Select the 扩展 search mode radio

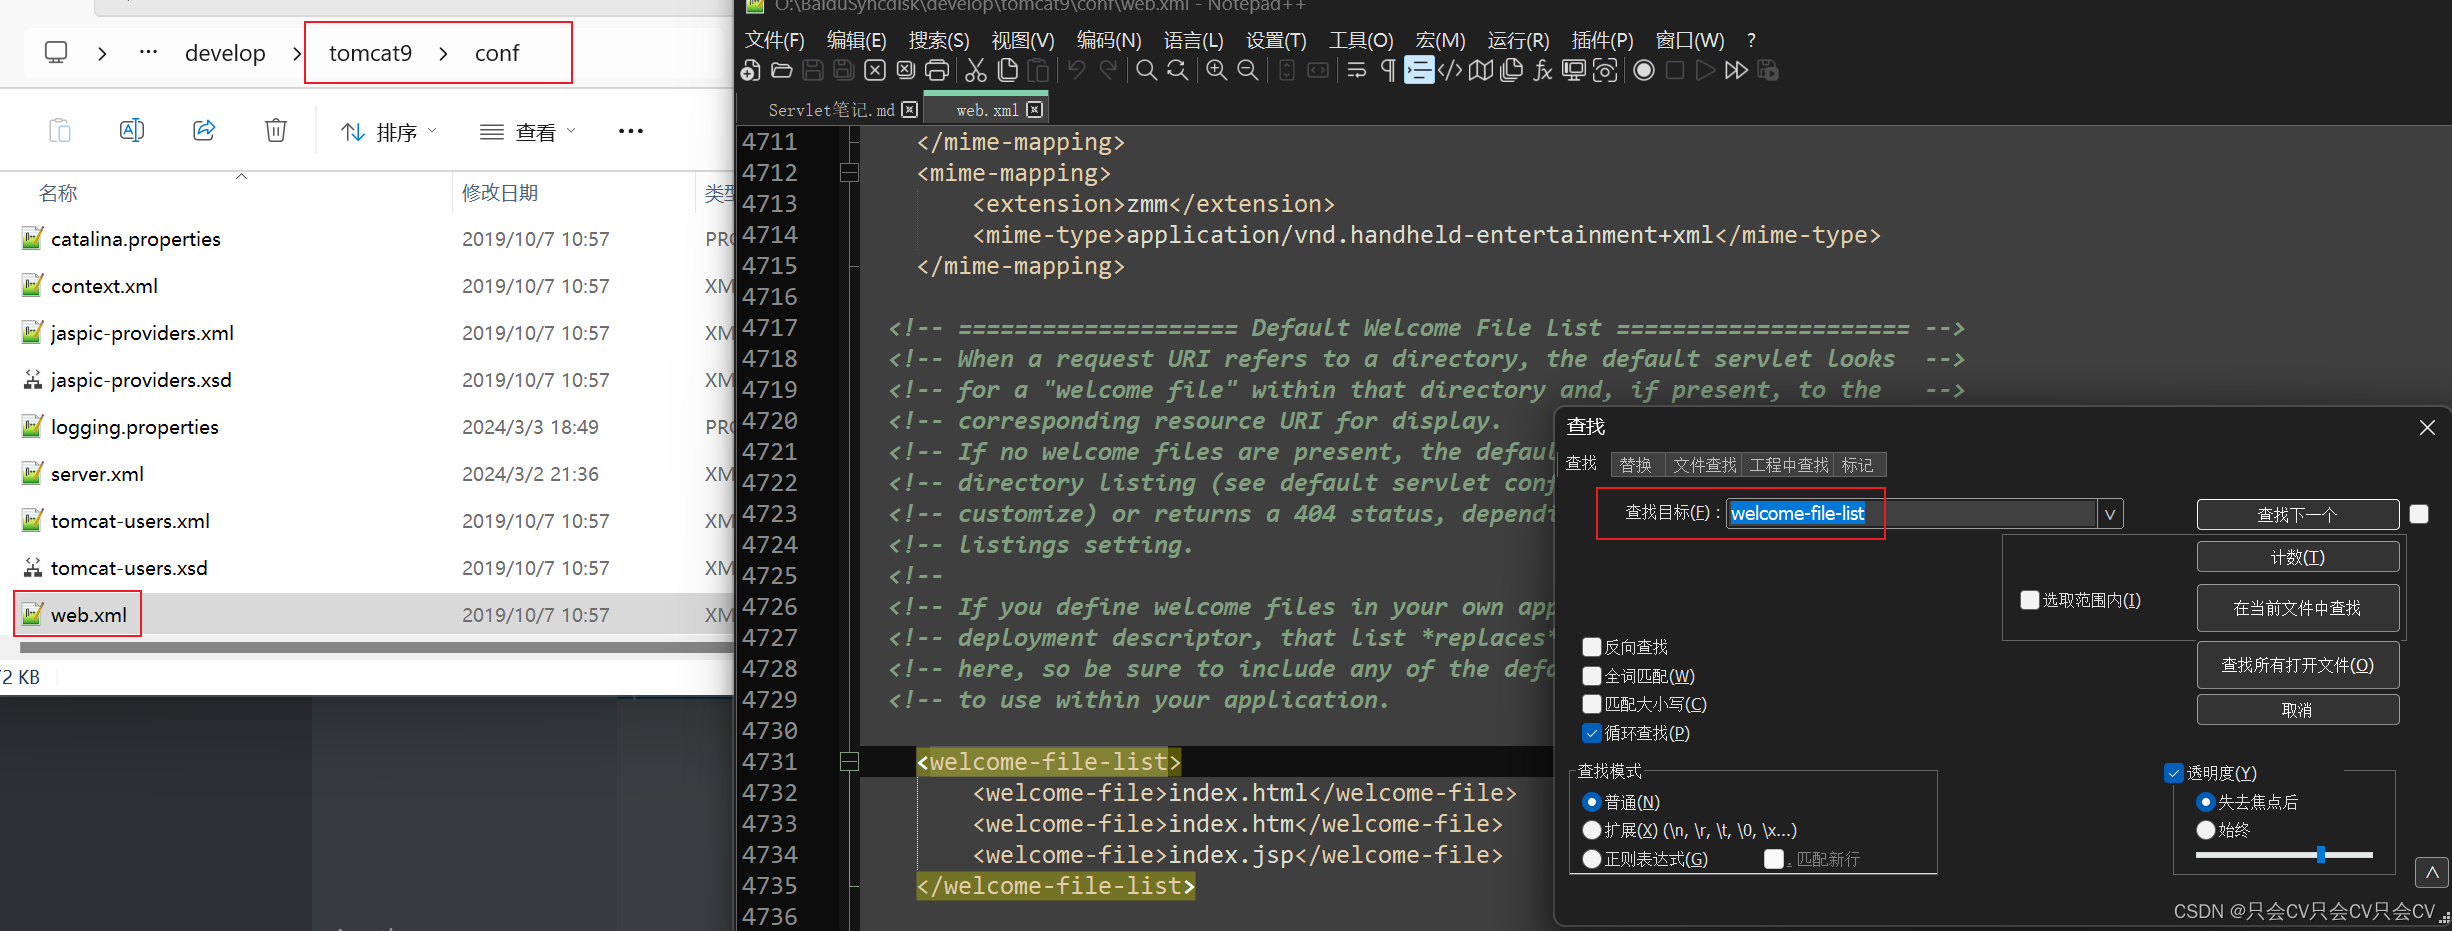coord(1592,830)
